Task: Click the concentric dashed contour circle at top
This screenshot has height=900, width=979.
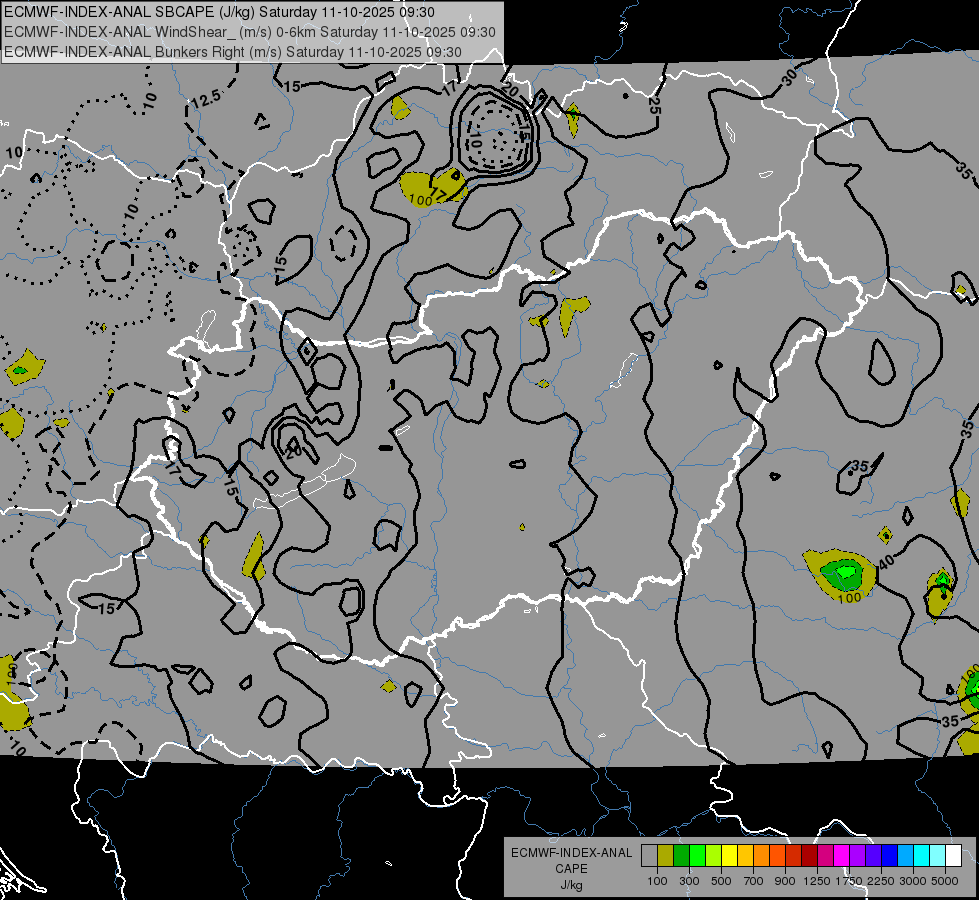Action: tap(497, 139)
